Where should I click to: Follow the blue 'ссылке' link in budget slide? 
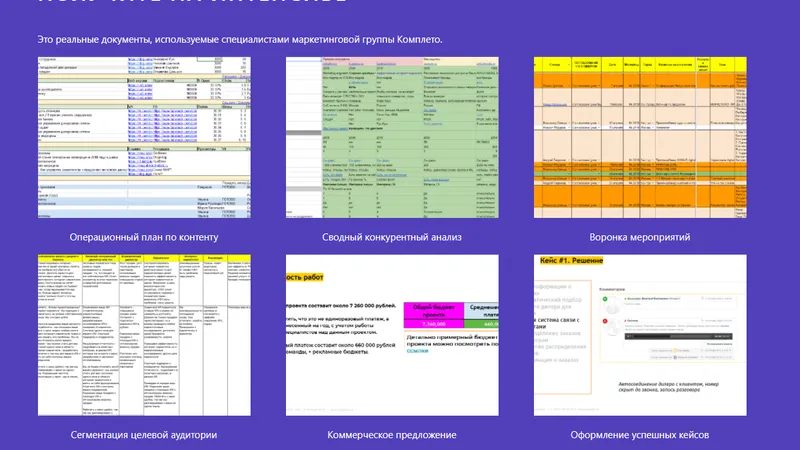click(417, 351)
